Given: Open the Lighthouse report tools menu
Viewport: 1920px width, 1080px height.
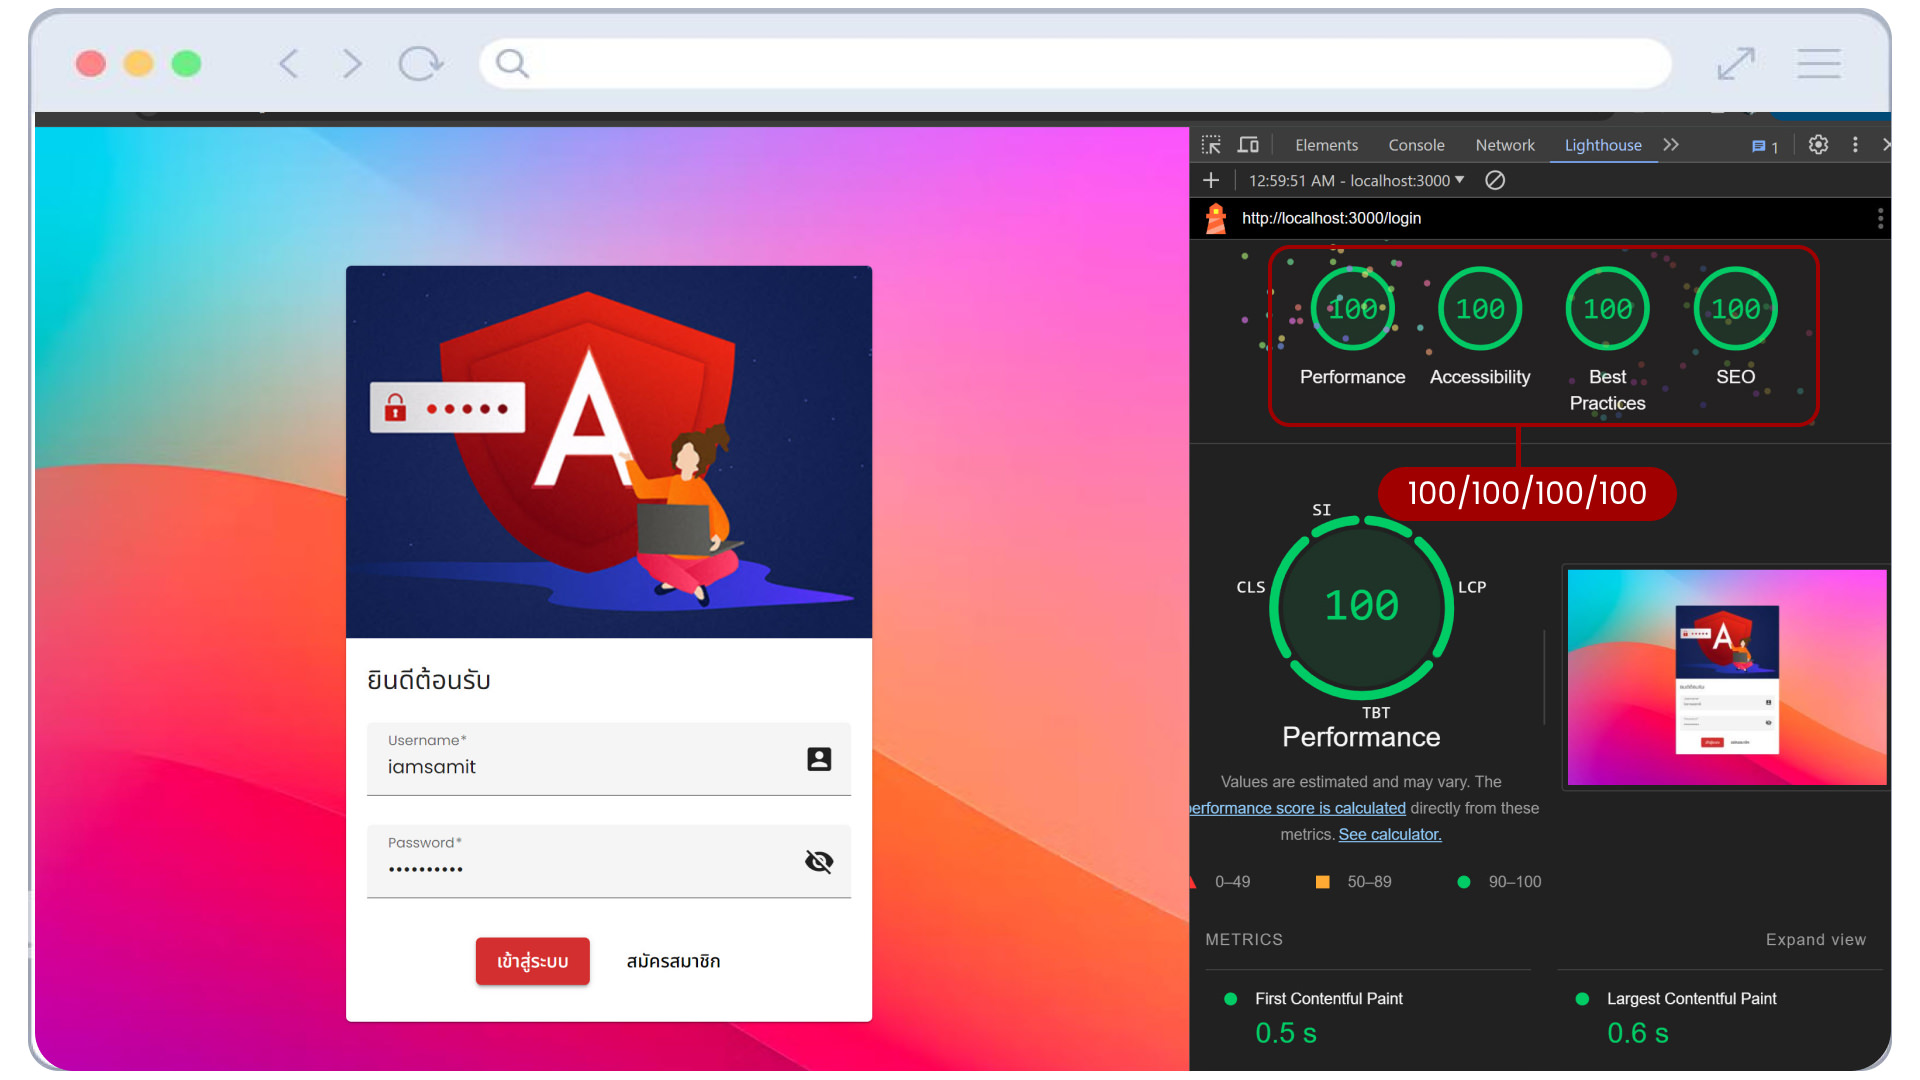Looking at the screenshot, I should point(1880,218).
